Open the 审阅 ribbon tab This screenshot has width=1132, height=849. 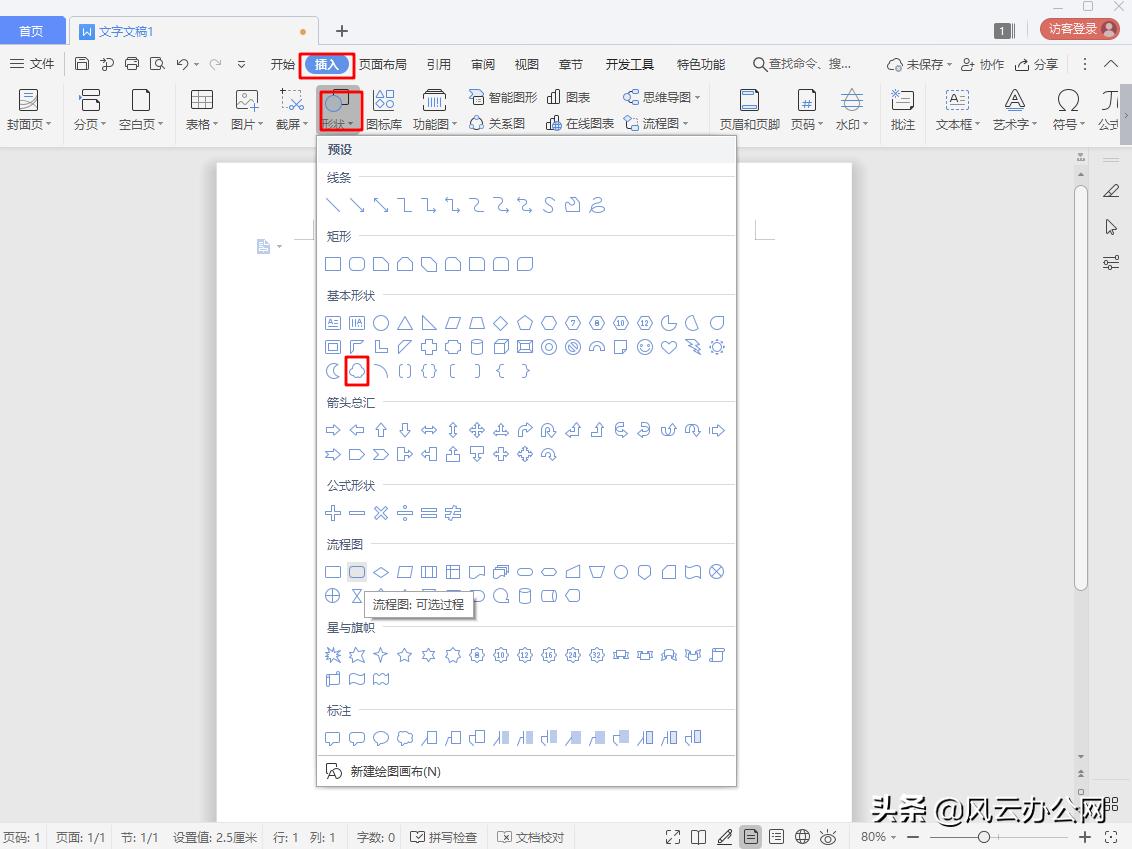pos(483,63)
